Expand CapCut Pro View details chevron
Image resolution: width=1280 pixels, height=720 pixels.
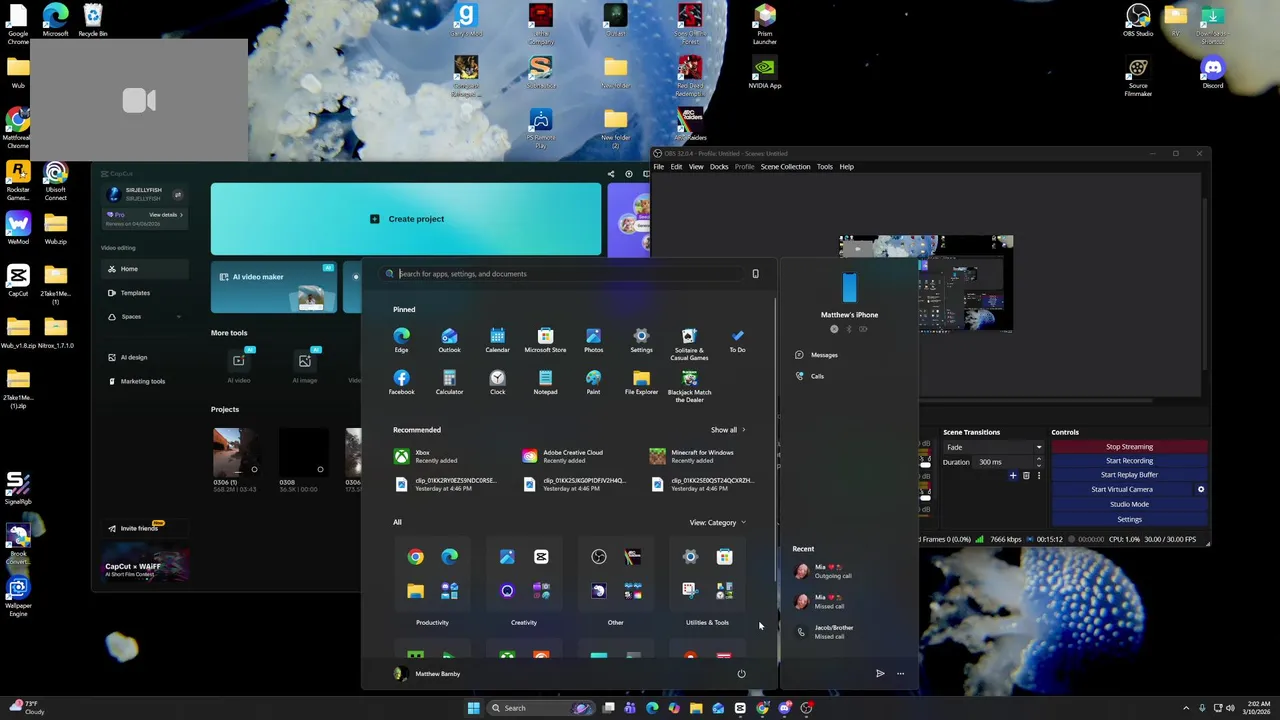(x=182, y=215)
